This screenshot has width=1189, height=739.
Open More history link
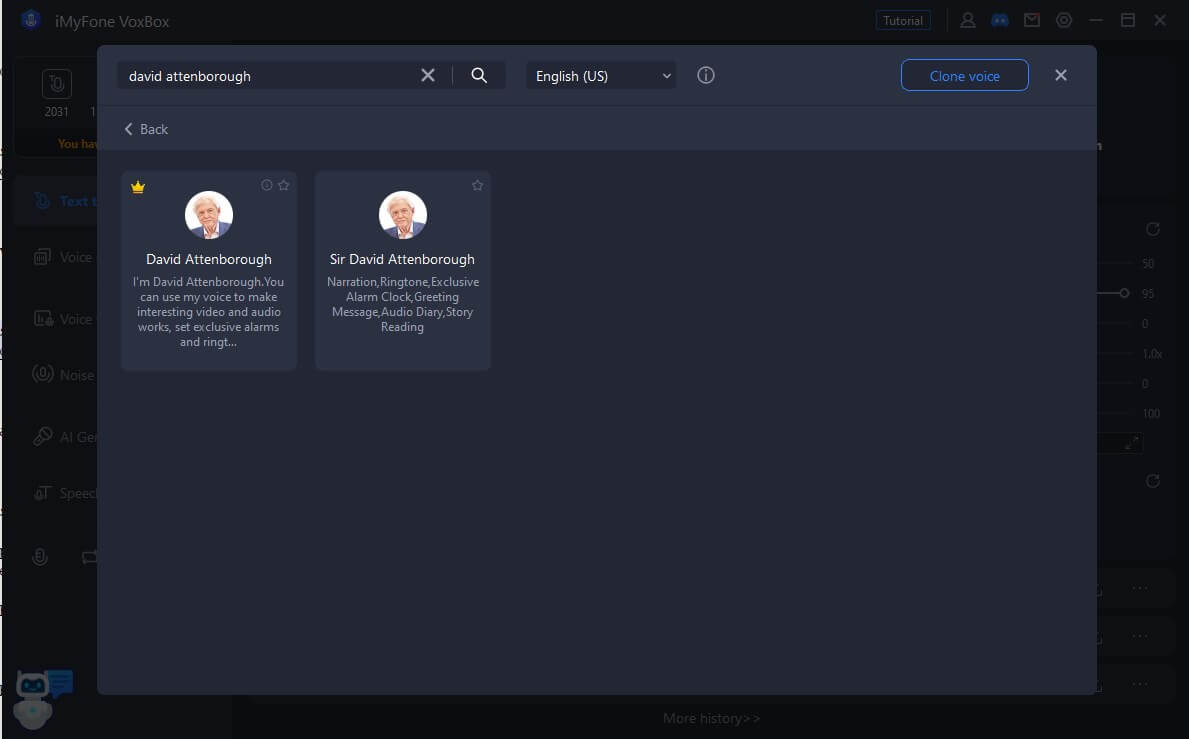(711, 718)
